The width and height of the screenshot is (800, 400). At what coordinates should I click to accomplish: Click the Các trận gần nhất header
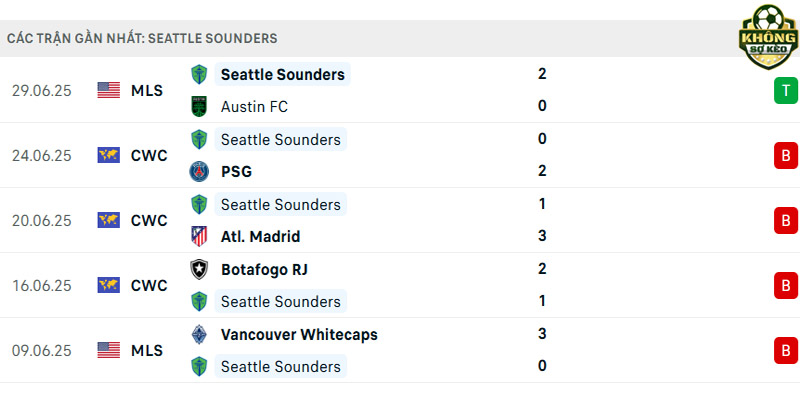click(x=142, y=38)
